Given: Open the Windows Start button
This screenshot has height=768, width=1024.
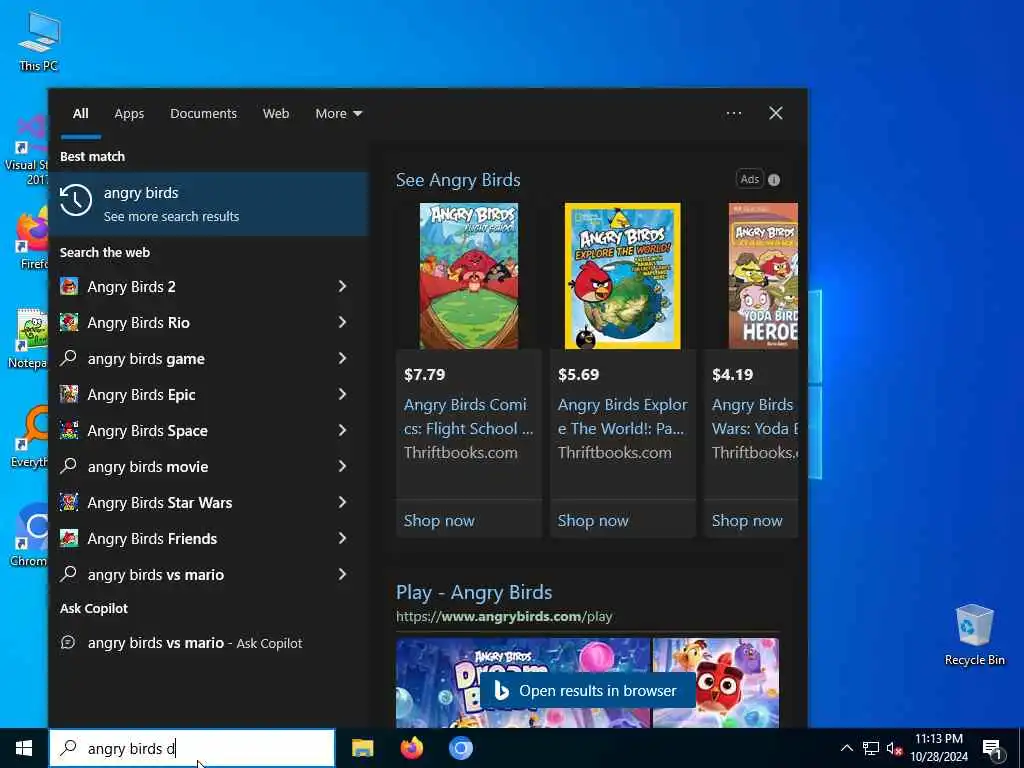Looking at the screenshot, I should click(x=24, y=748).
